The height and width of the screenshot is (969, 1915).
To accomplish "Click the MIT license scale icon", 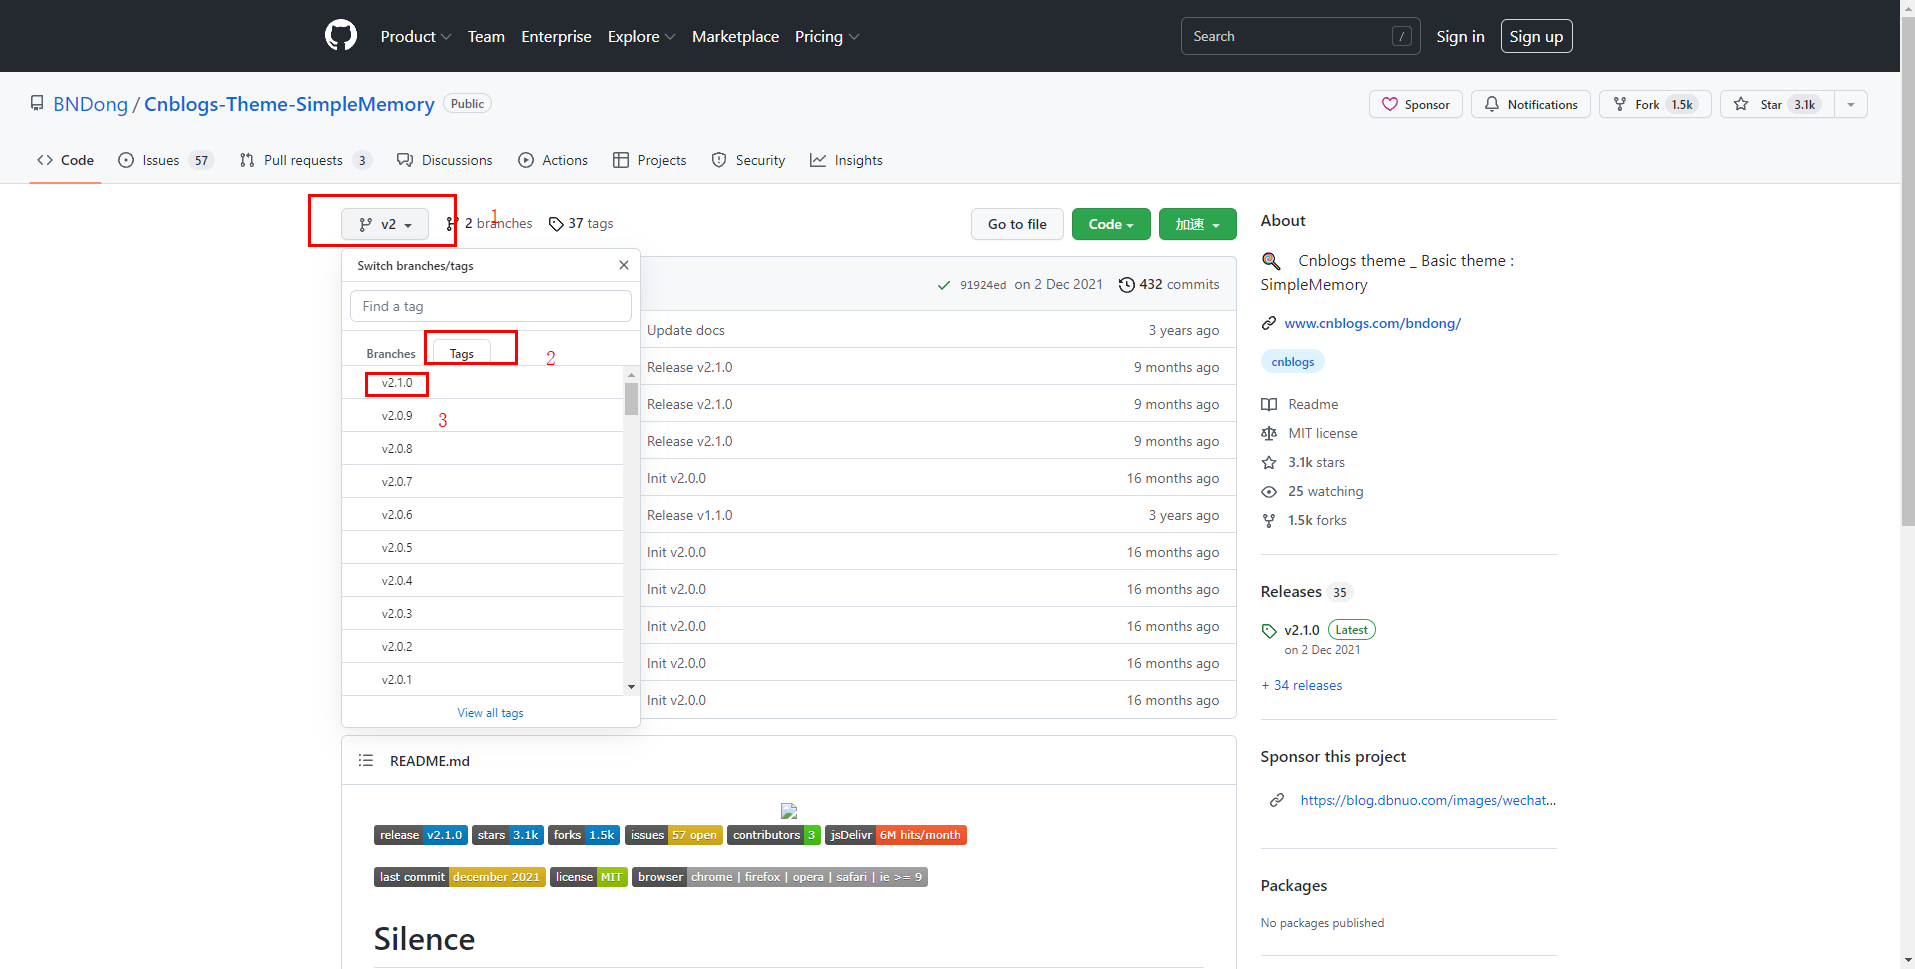I will [1269, 433].
